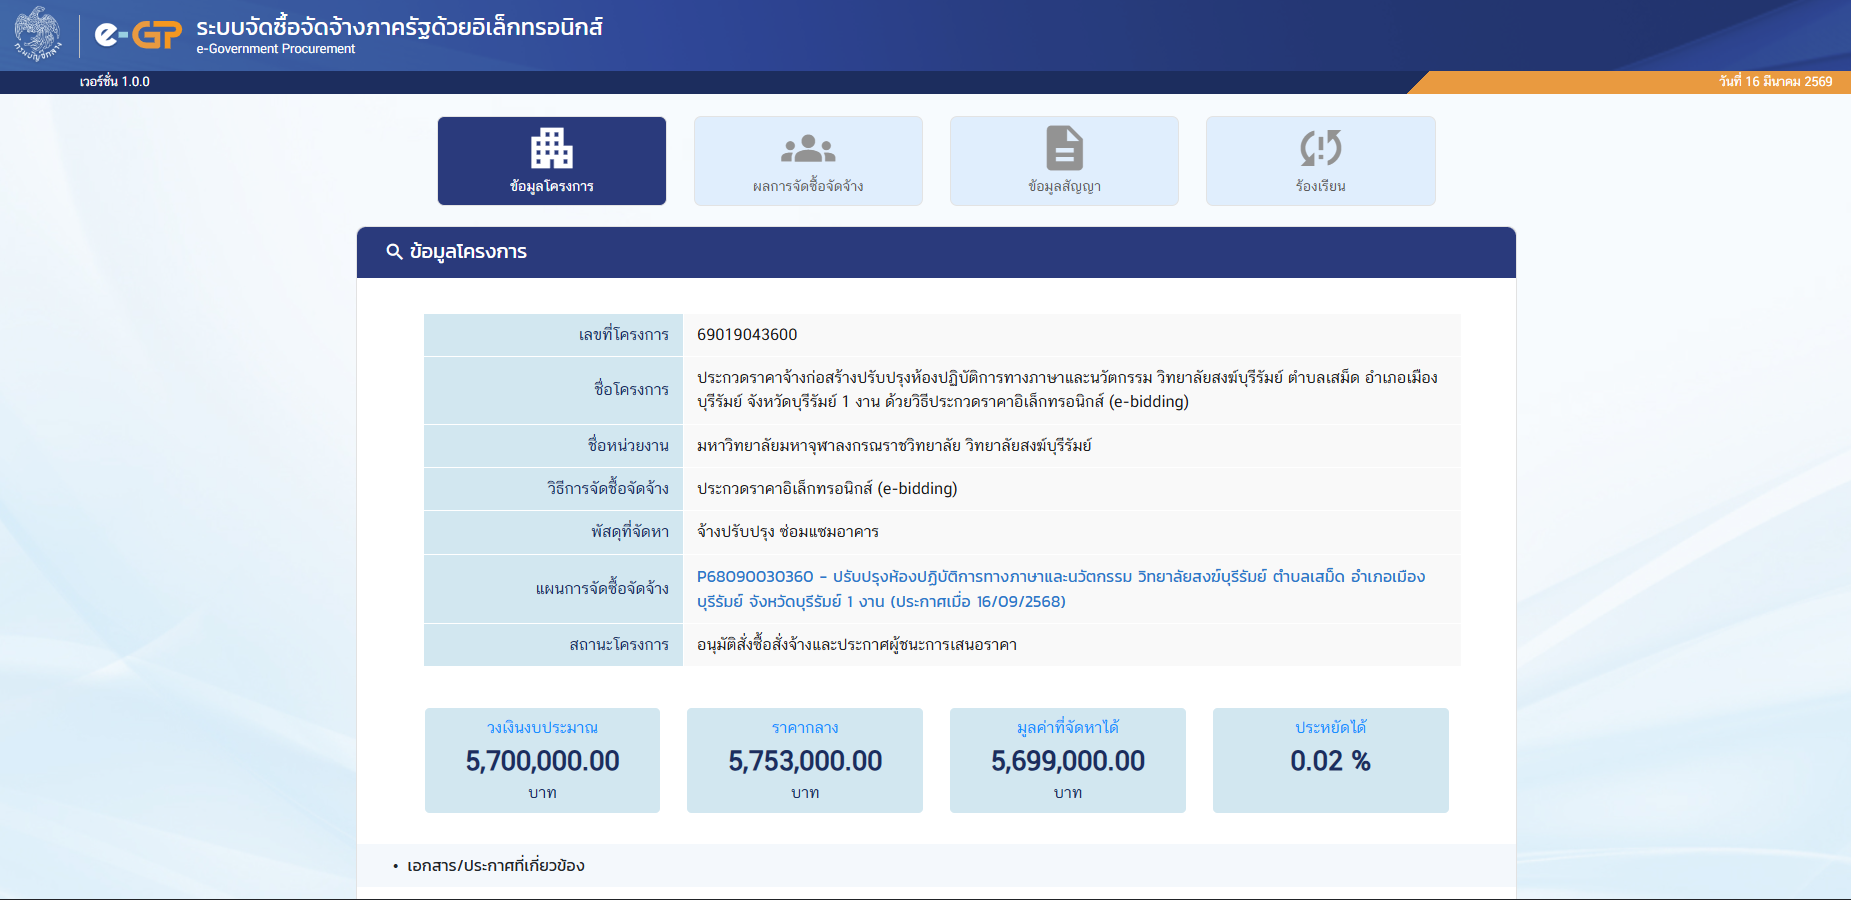The image size is (1851, 900).
Task: Click the จ้างปรับปรุง ซ่อมแซมอาคาร value
Action: 787,532
